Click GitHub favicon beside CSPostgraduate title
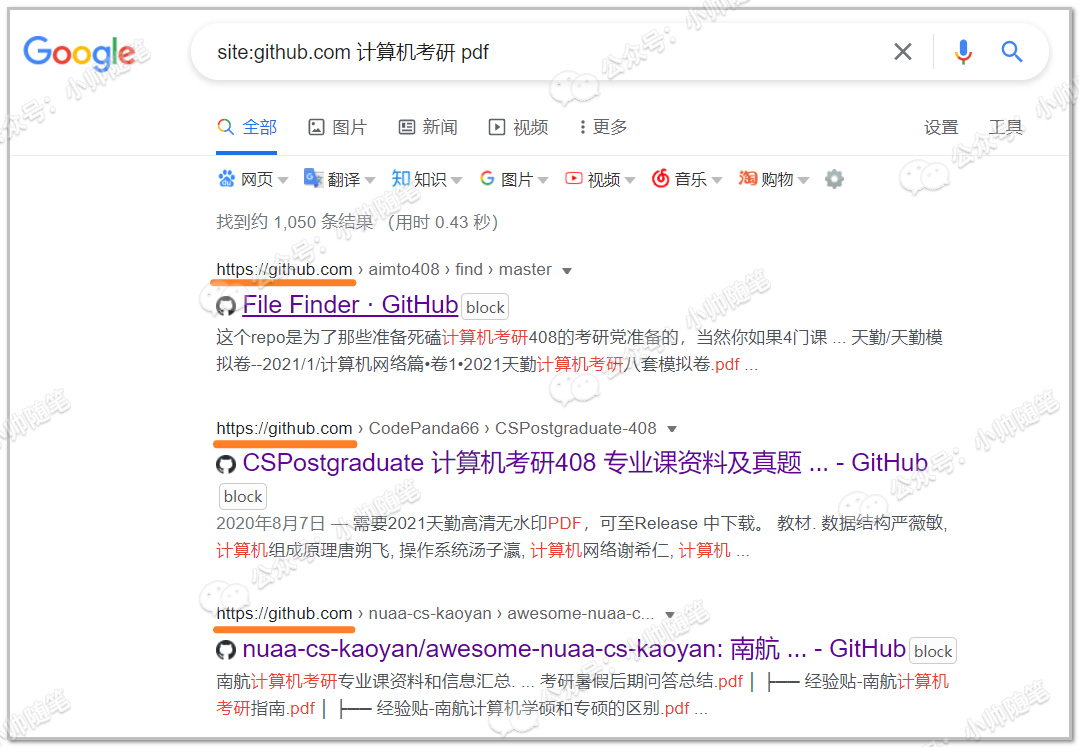The height and width of the screenshot is (747, 1079). click(226, 464)
